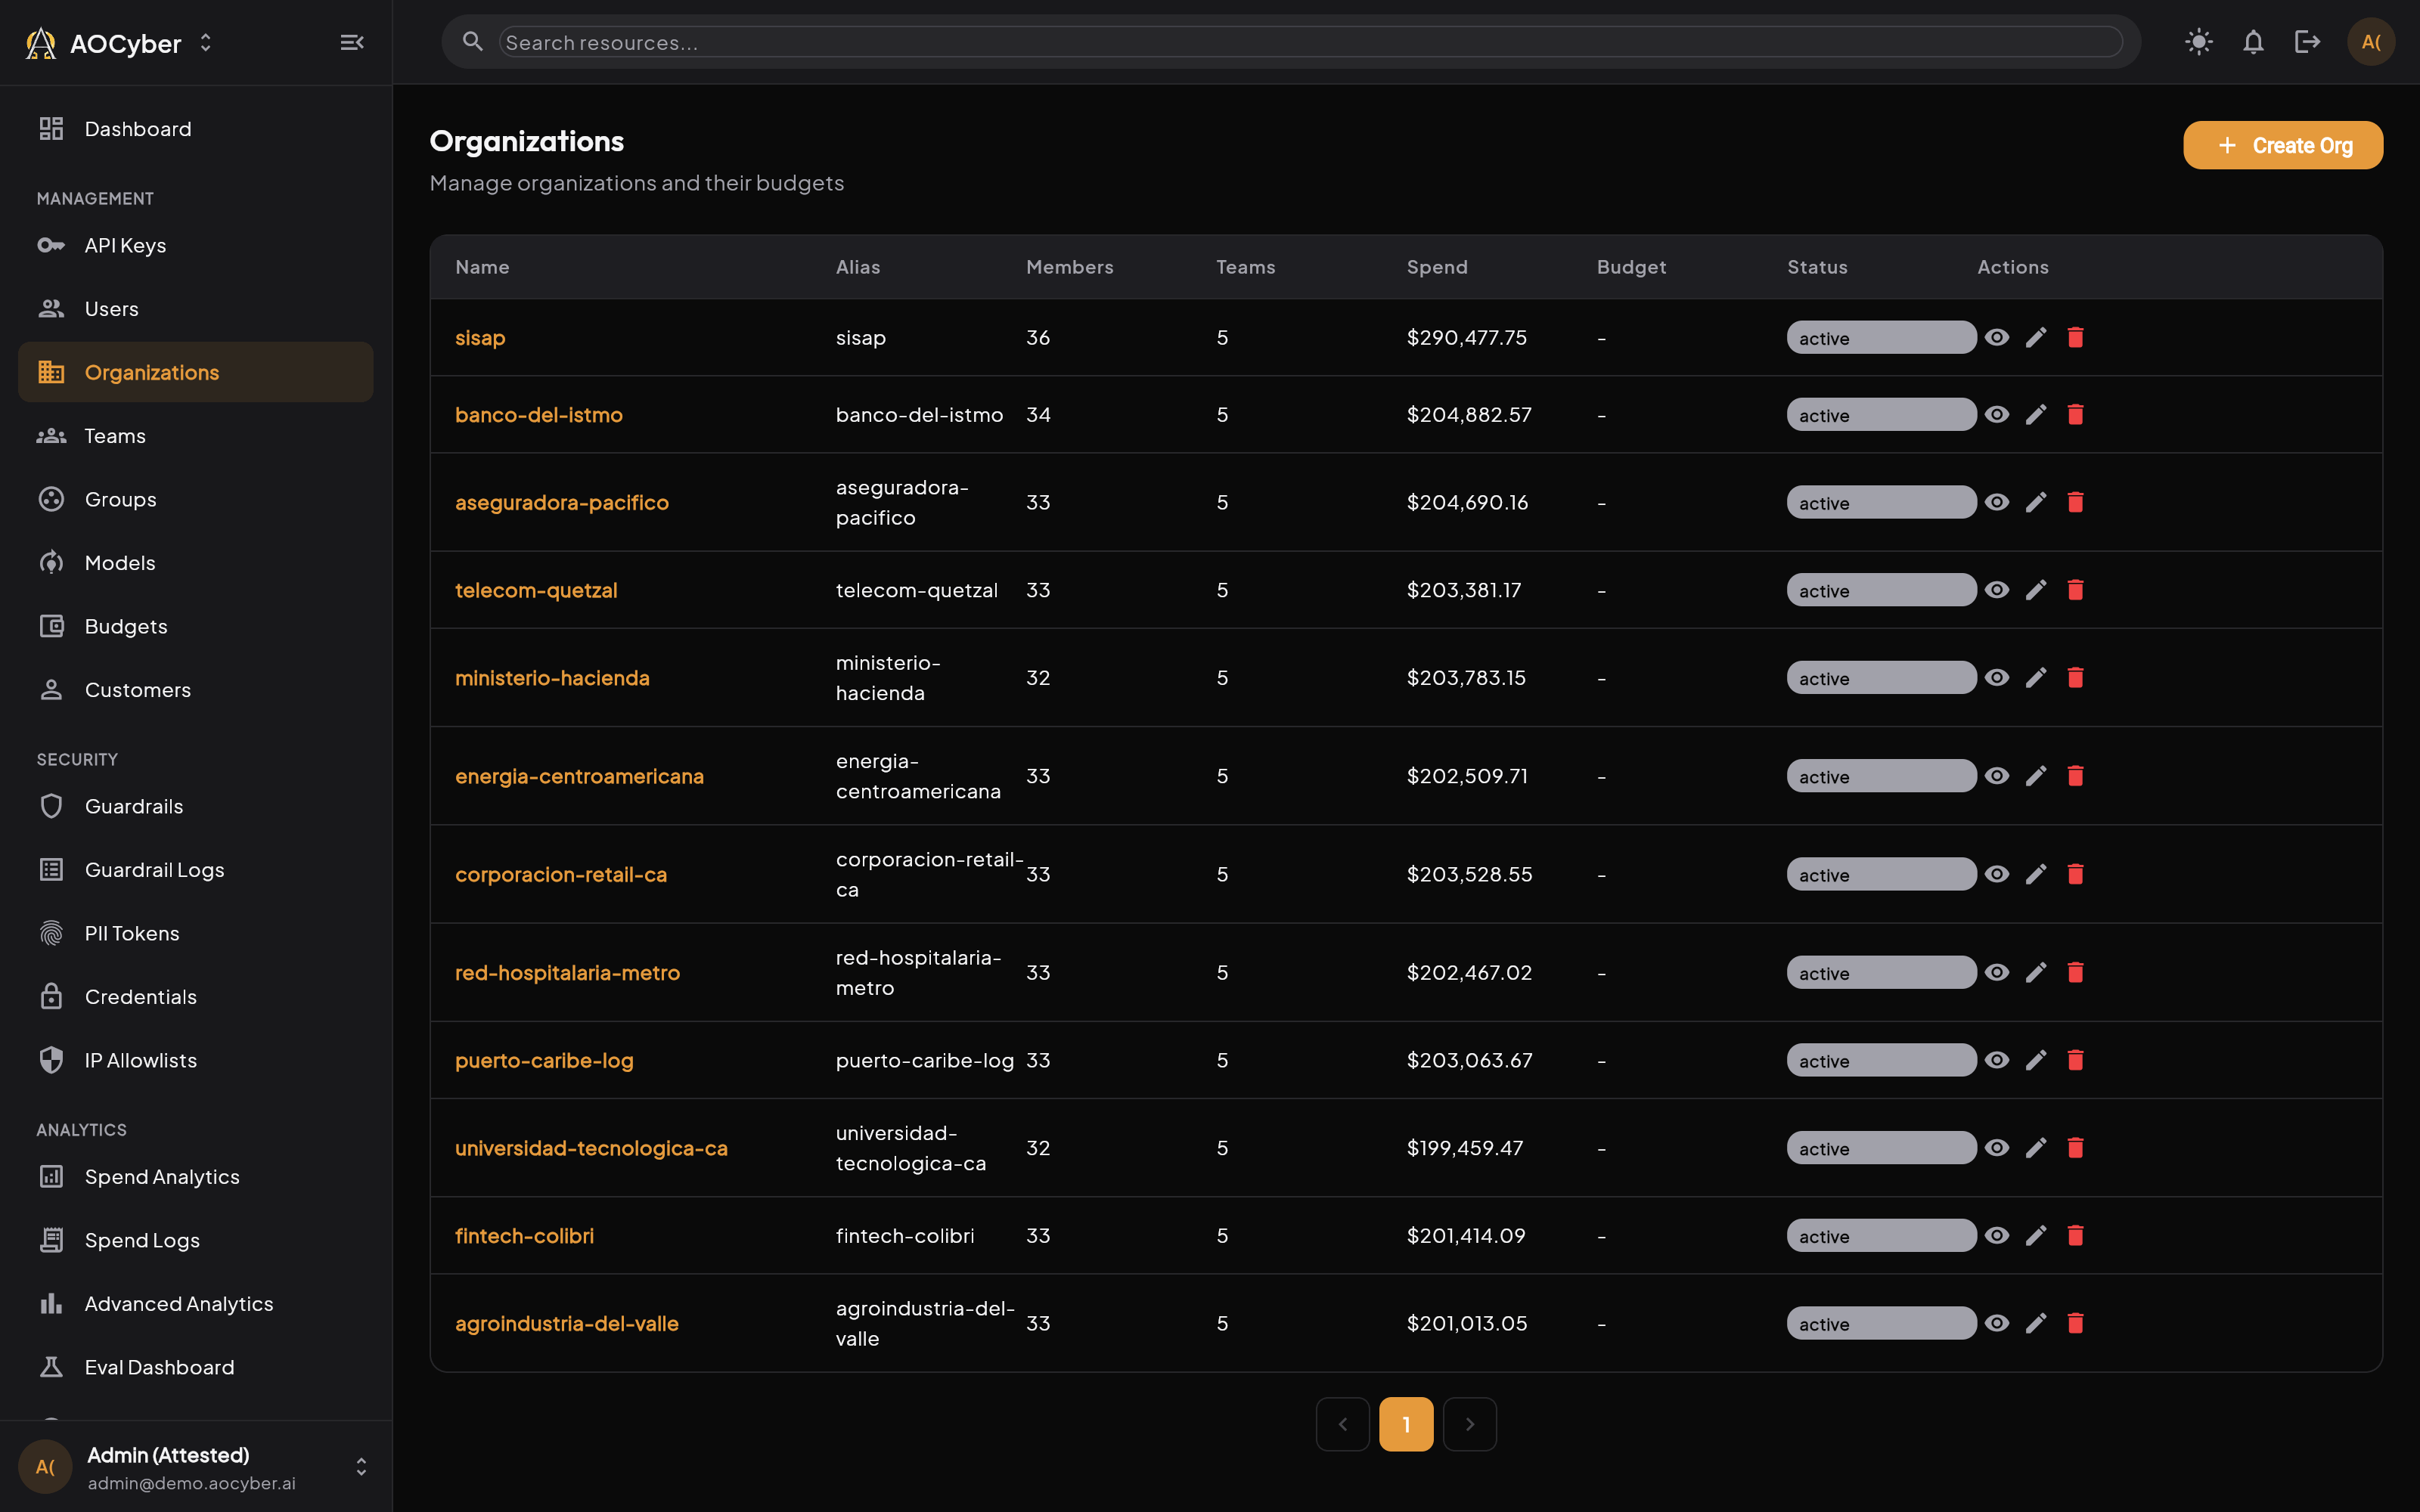Click the Budgets wallet icon
2420x1512 pixels.
pos(51,626)
